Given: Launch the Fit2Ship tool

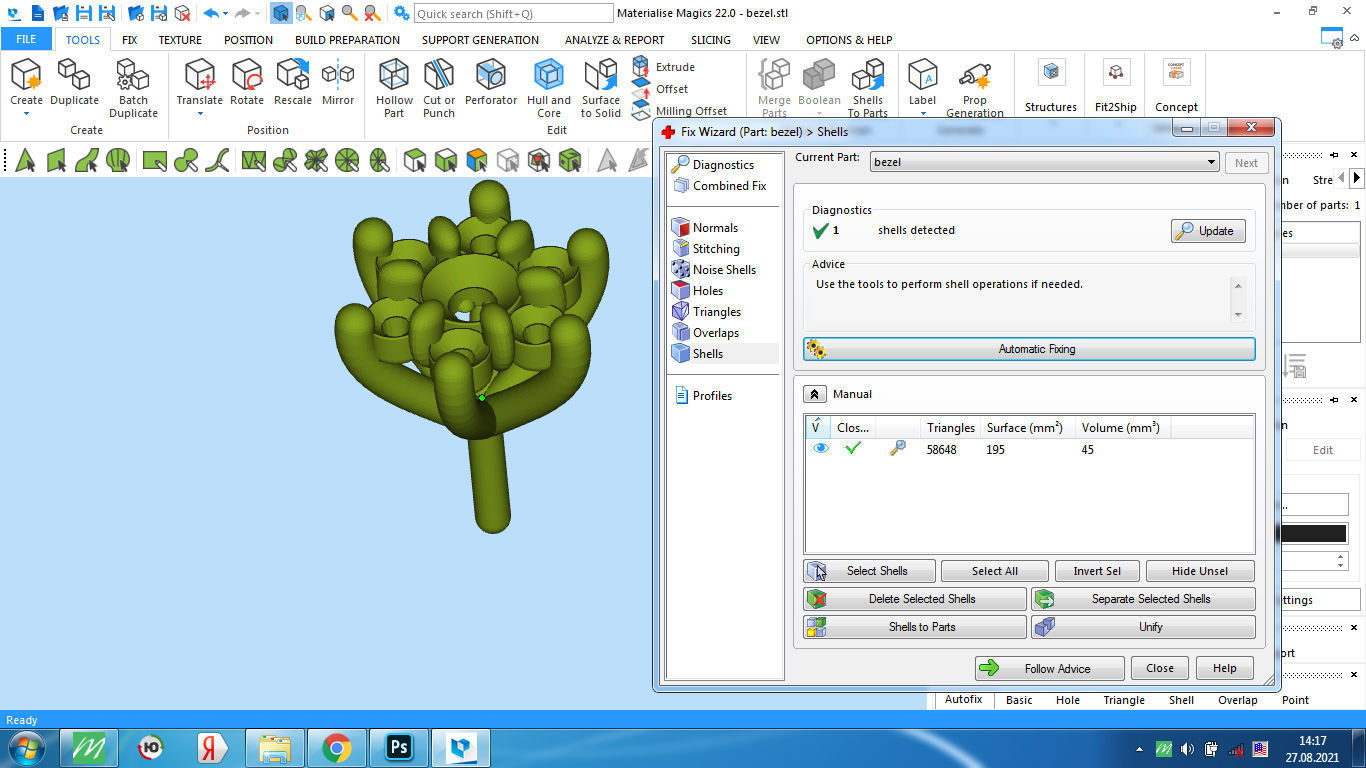Looking at the screenshot, I should 1116,87.
